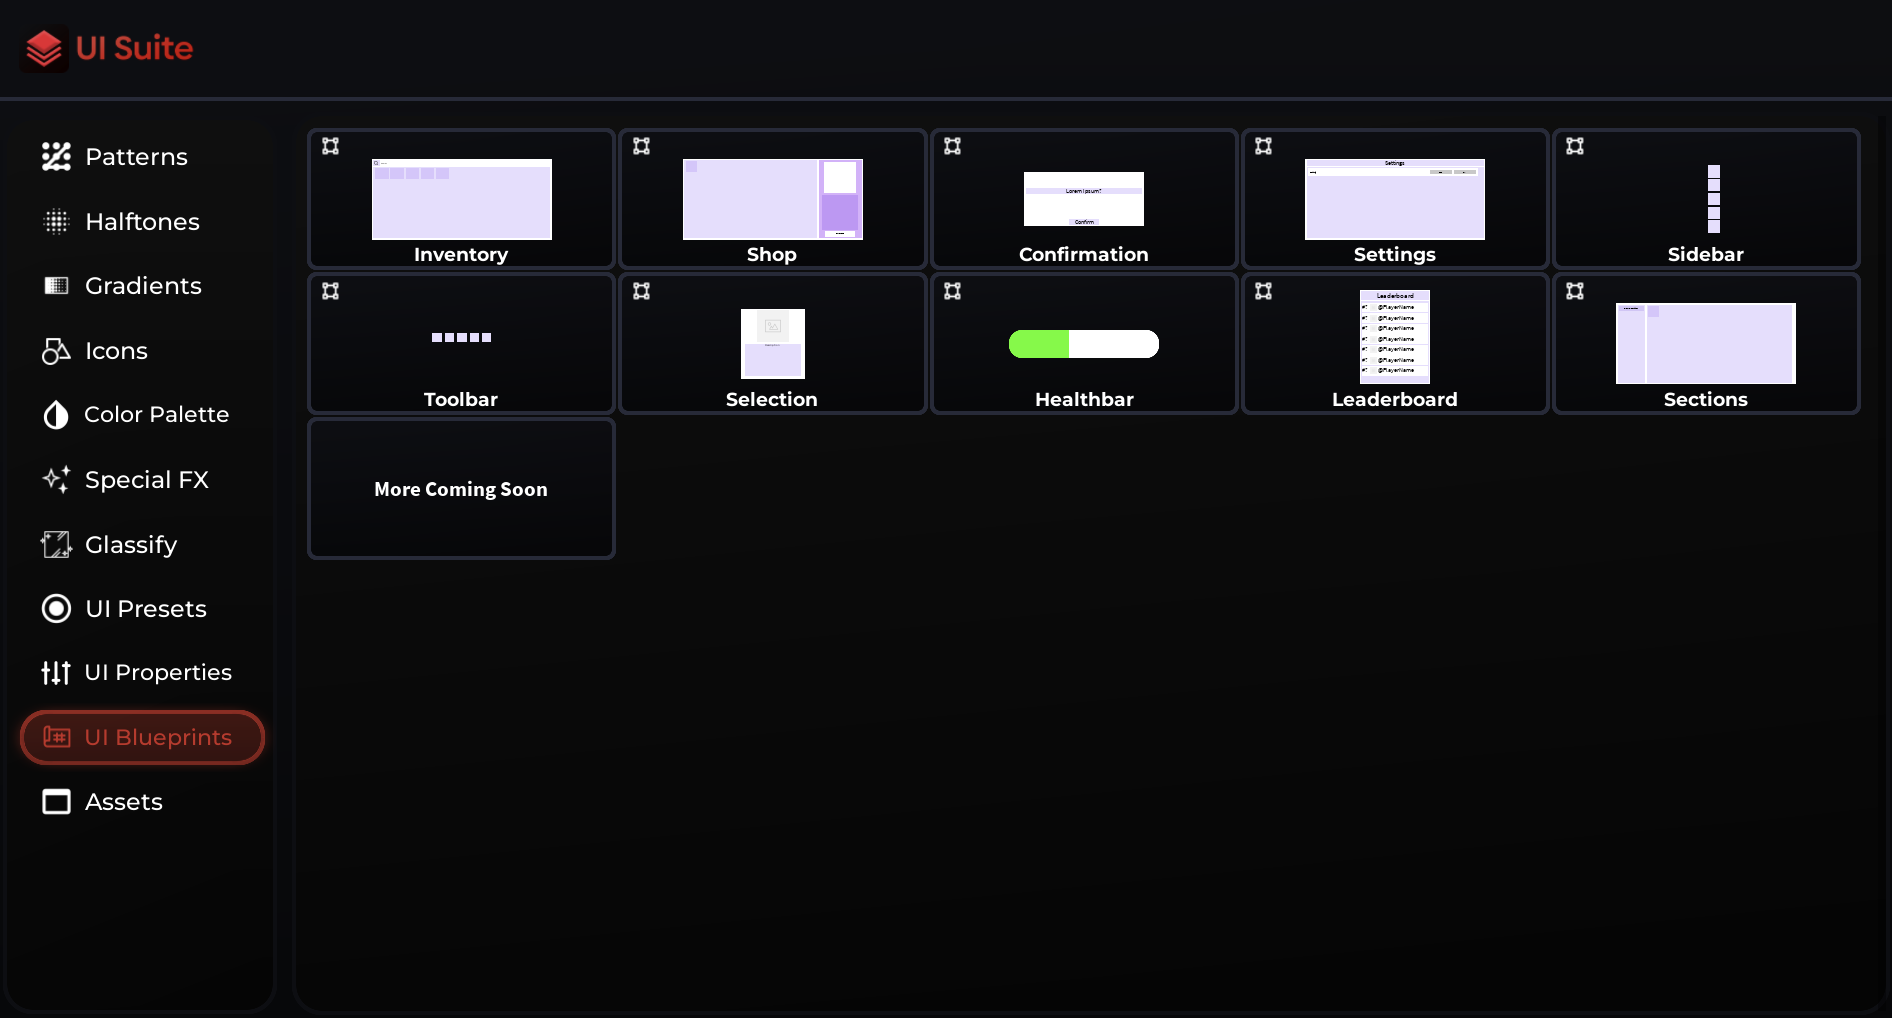Open the Shop blueprint thumbnail
This screenshot has height=1018, width=1892.
[x=772, y=199]
